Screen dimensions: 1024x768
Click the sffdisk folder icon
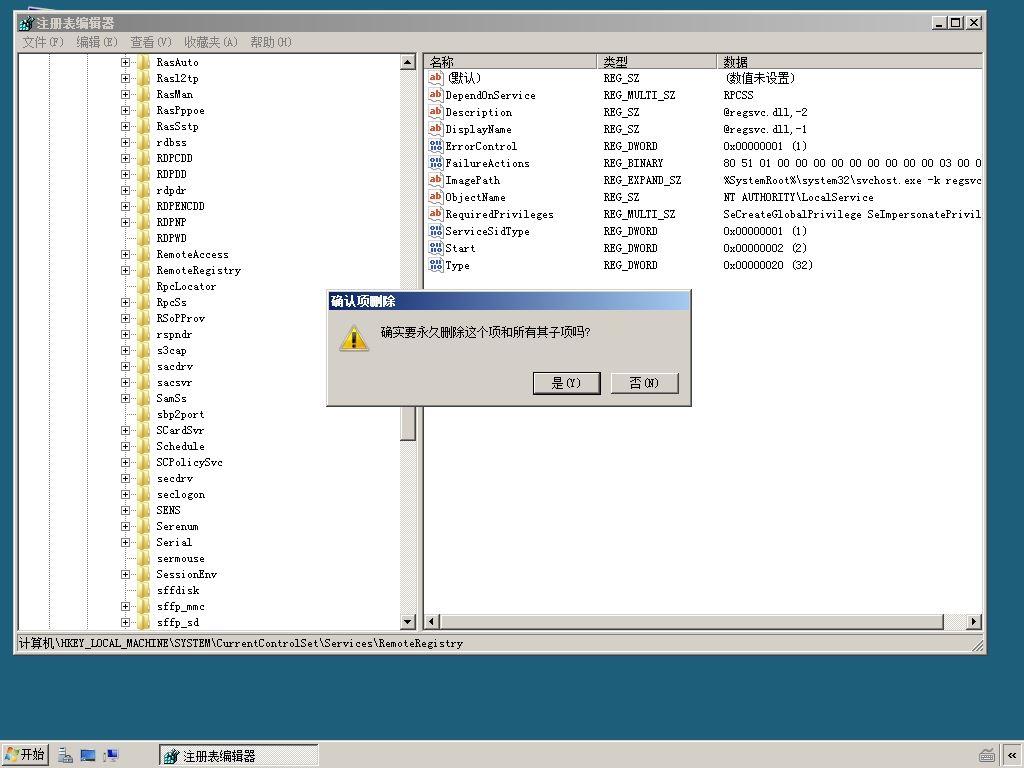pyautogui.click(x=144, y=590)
